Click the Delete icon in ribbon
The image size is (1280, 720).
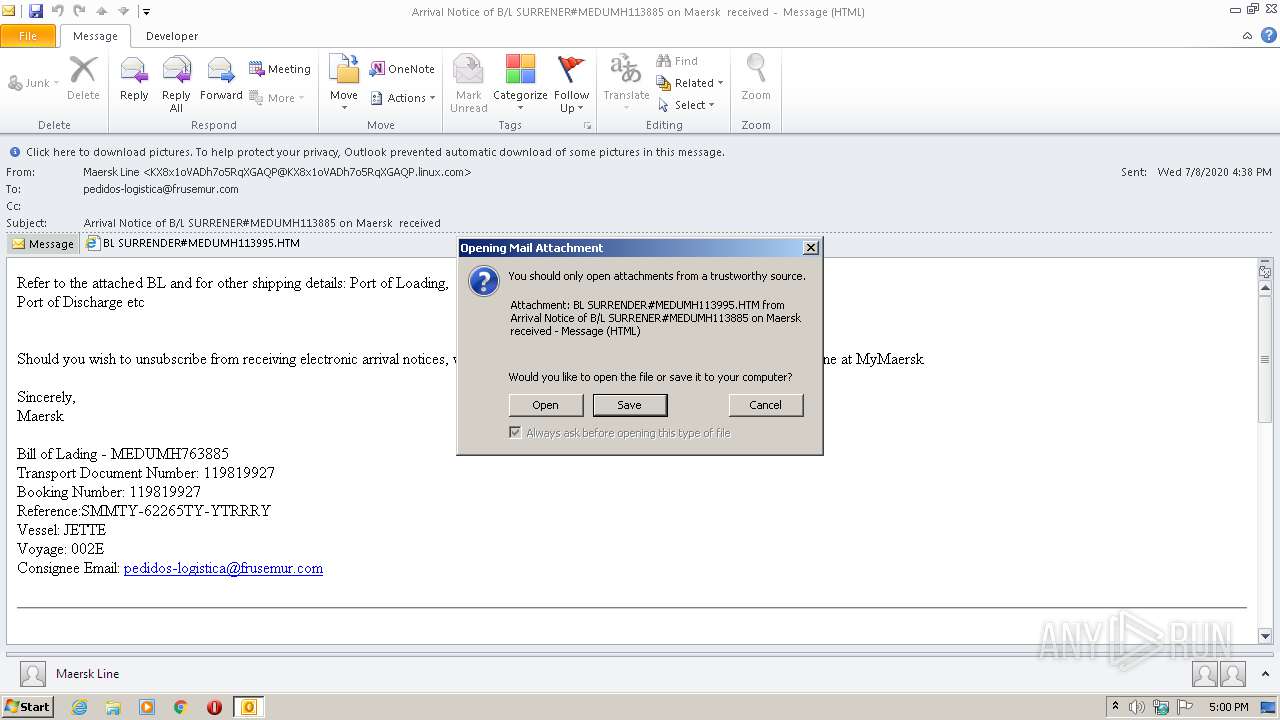tap(83, 79)
